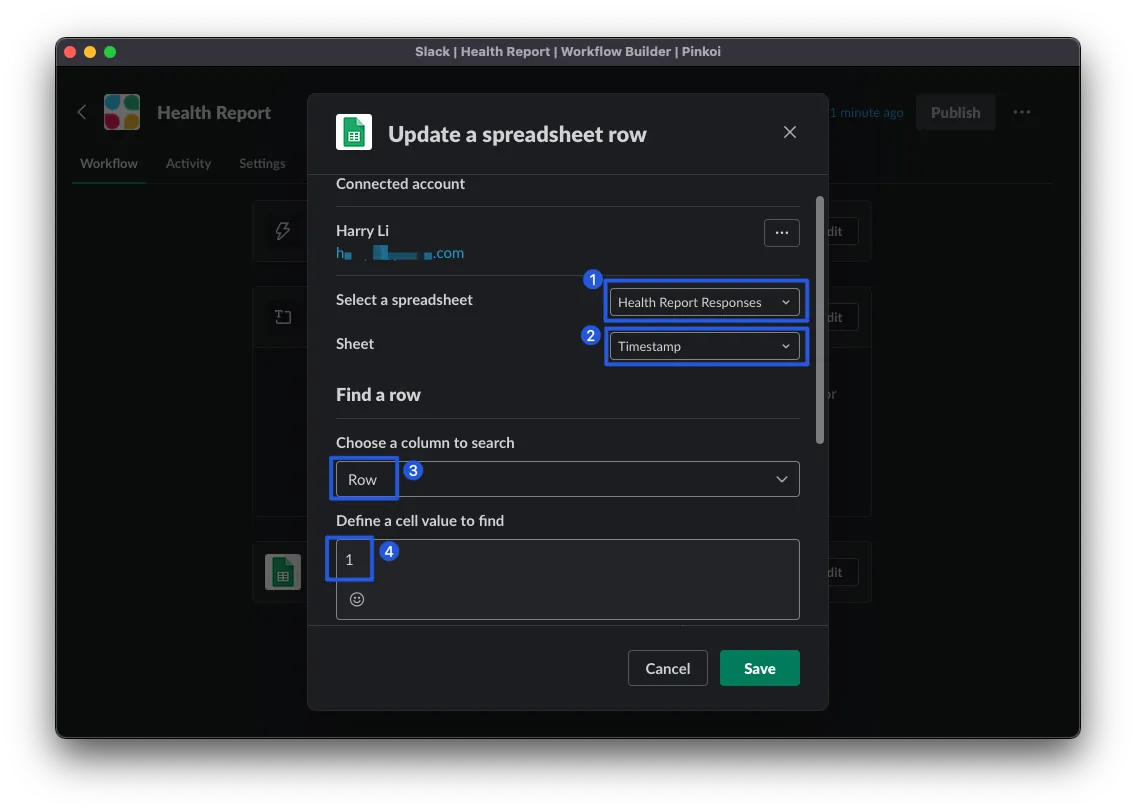Click the form step icon in the workflow list
The image size is (1136, 812).
283,317
